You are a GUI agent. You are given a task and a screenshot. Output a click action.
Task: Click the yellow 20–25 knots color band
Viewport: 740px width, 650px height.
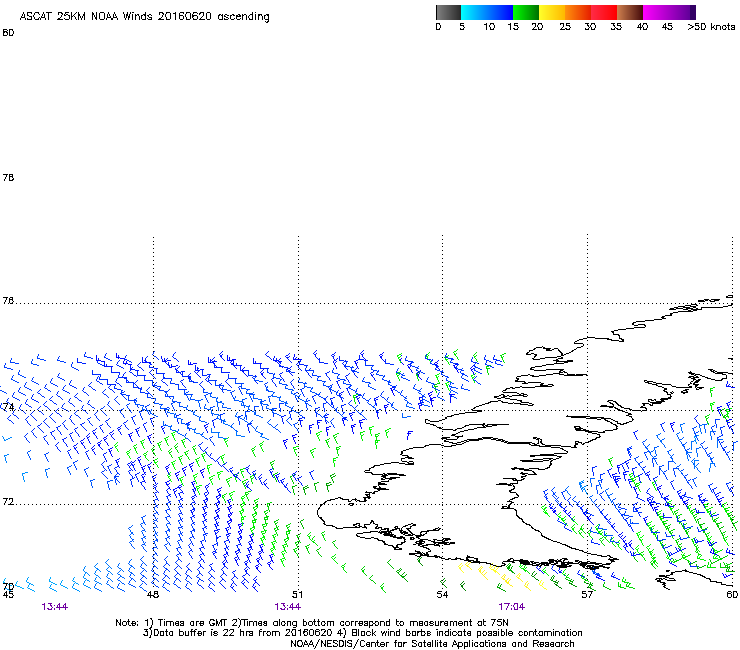click(x=552, y=12)
